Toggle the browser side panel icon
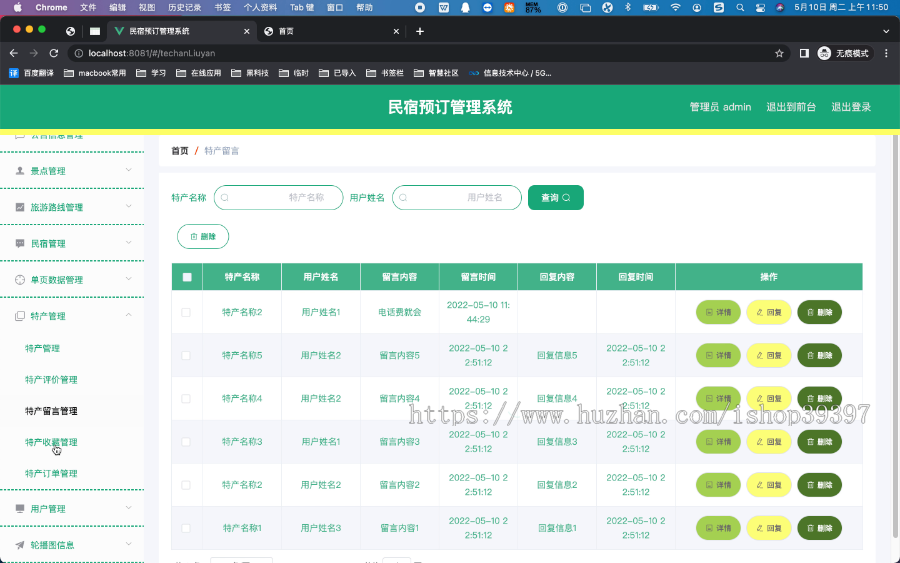 pyautogui.click(x=804, y=53)
